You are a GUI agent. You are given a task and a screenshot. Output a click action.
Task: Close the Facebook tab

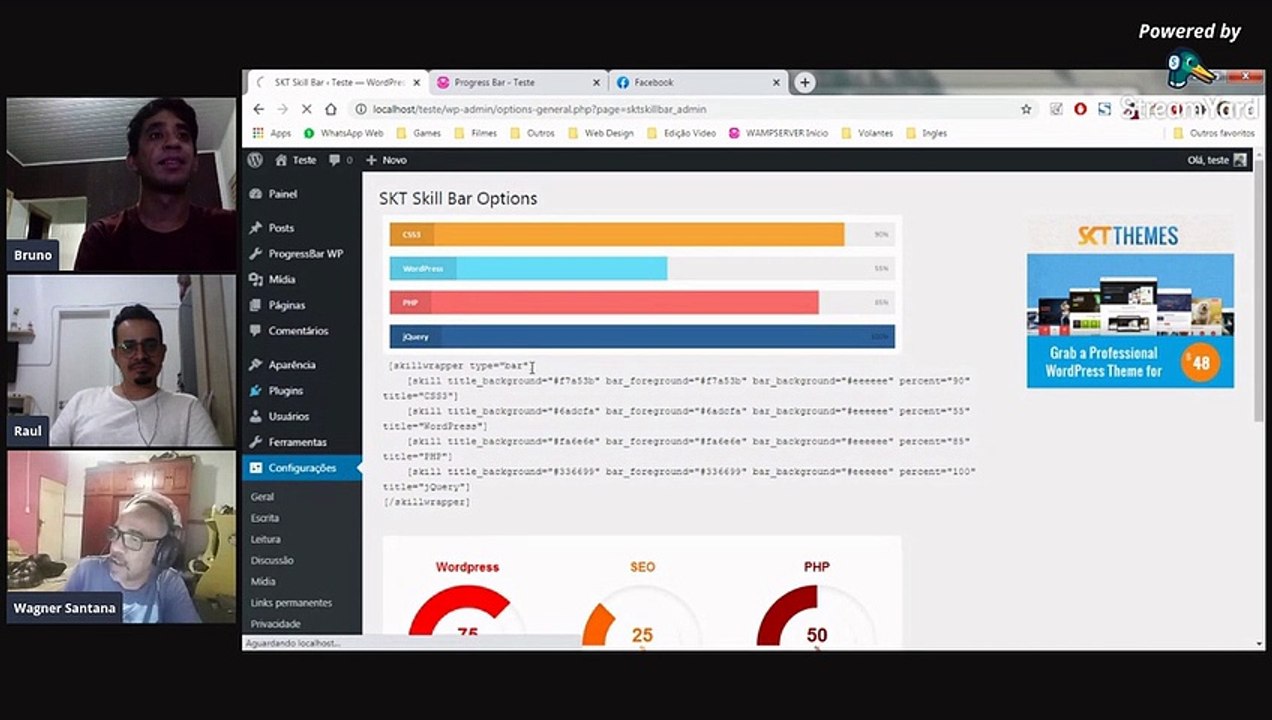(x=776, y=83)
